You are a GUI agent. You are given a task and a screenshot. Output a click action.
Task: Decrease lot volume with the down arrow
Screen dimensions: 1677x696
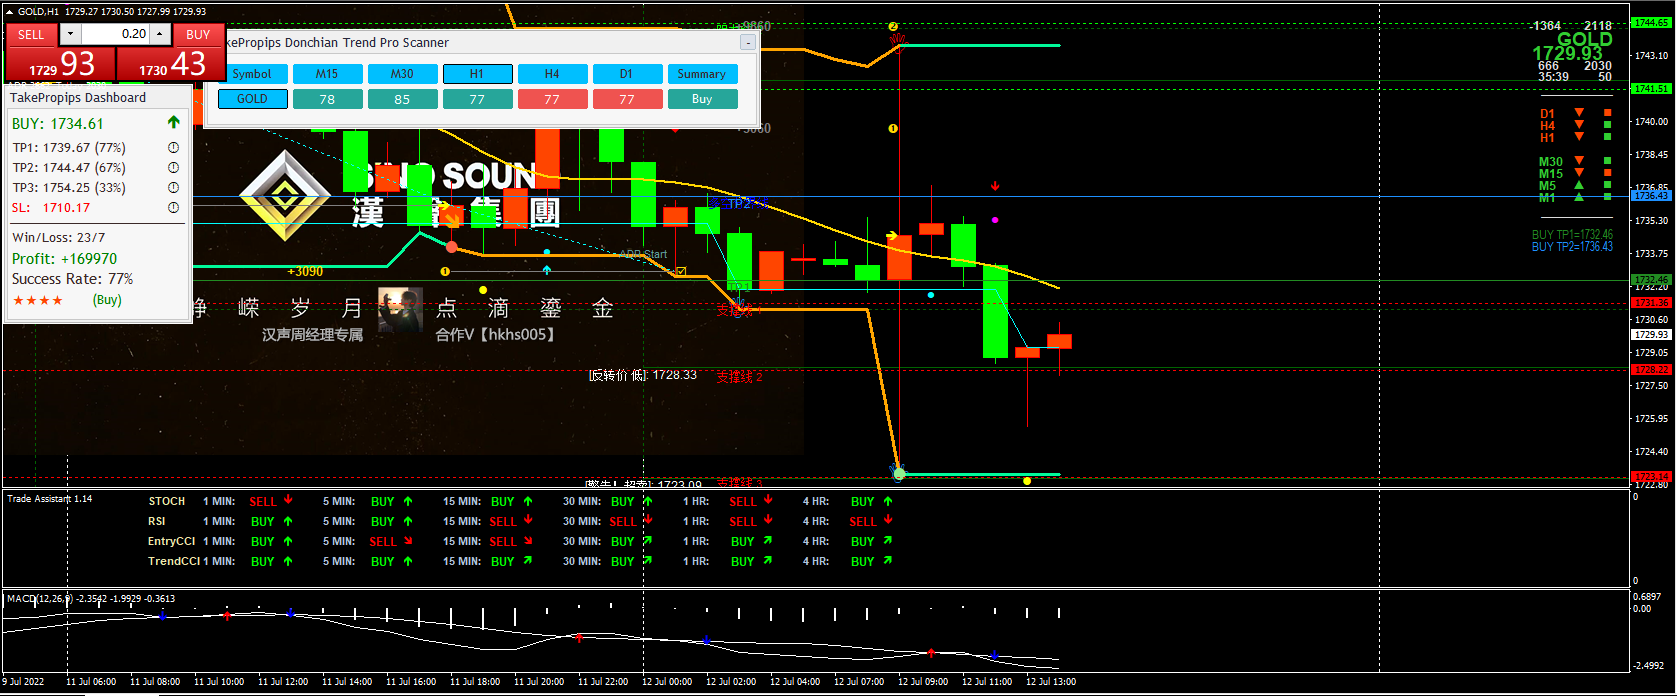(70, 34)
